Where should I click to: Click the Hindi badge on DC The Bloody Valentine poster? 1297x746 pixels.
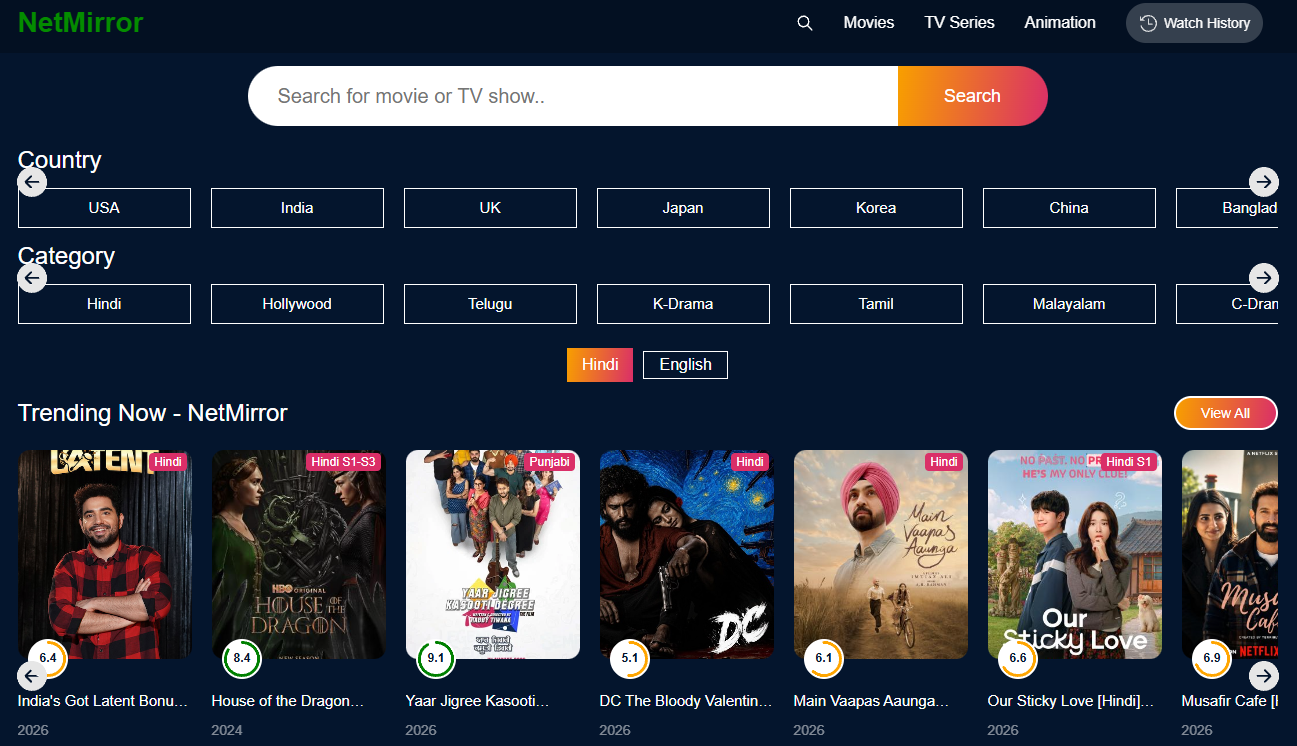click(x=750, y=462)
